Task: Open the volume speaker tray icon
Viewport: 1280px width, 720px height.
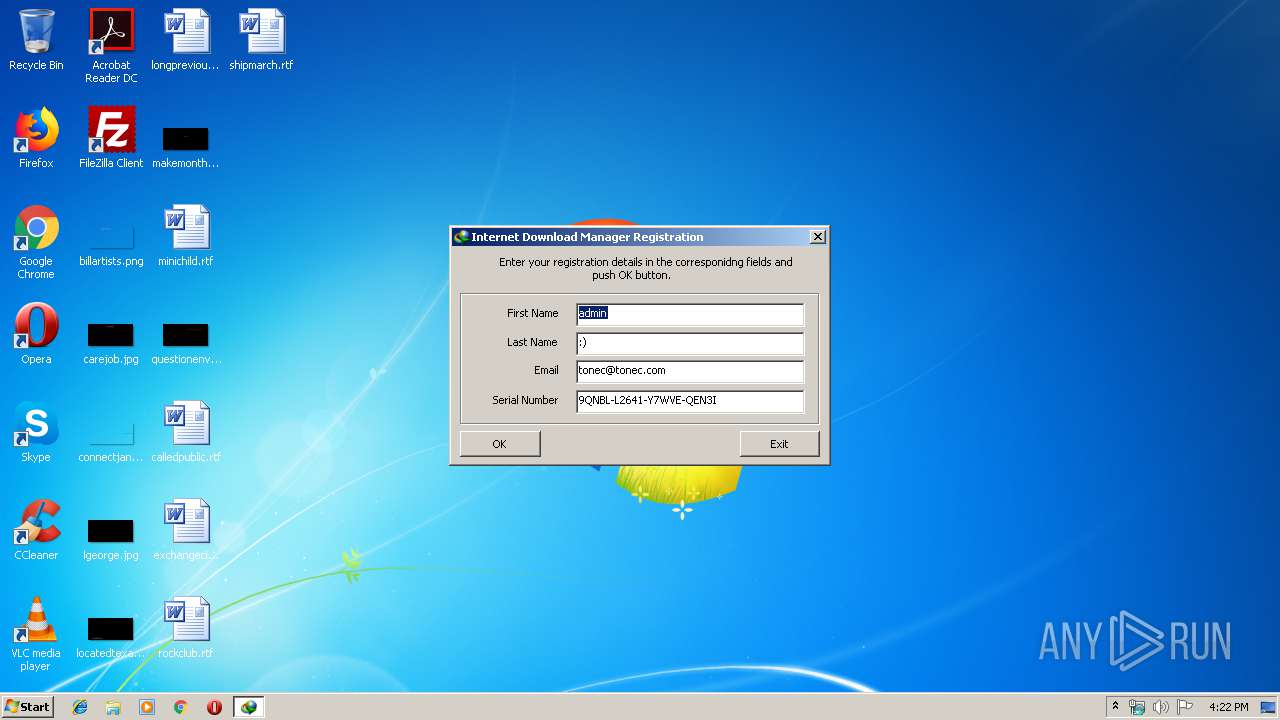Action: pos(1160,707)
